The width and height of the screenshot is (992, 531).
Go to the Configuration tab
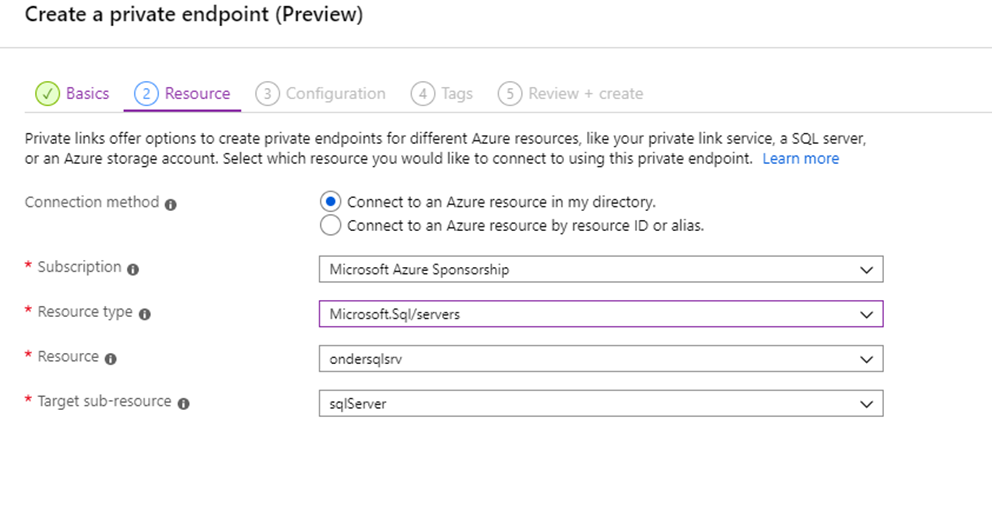click(335, 94)
